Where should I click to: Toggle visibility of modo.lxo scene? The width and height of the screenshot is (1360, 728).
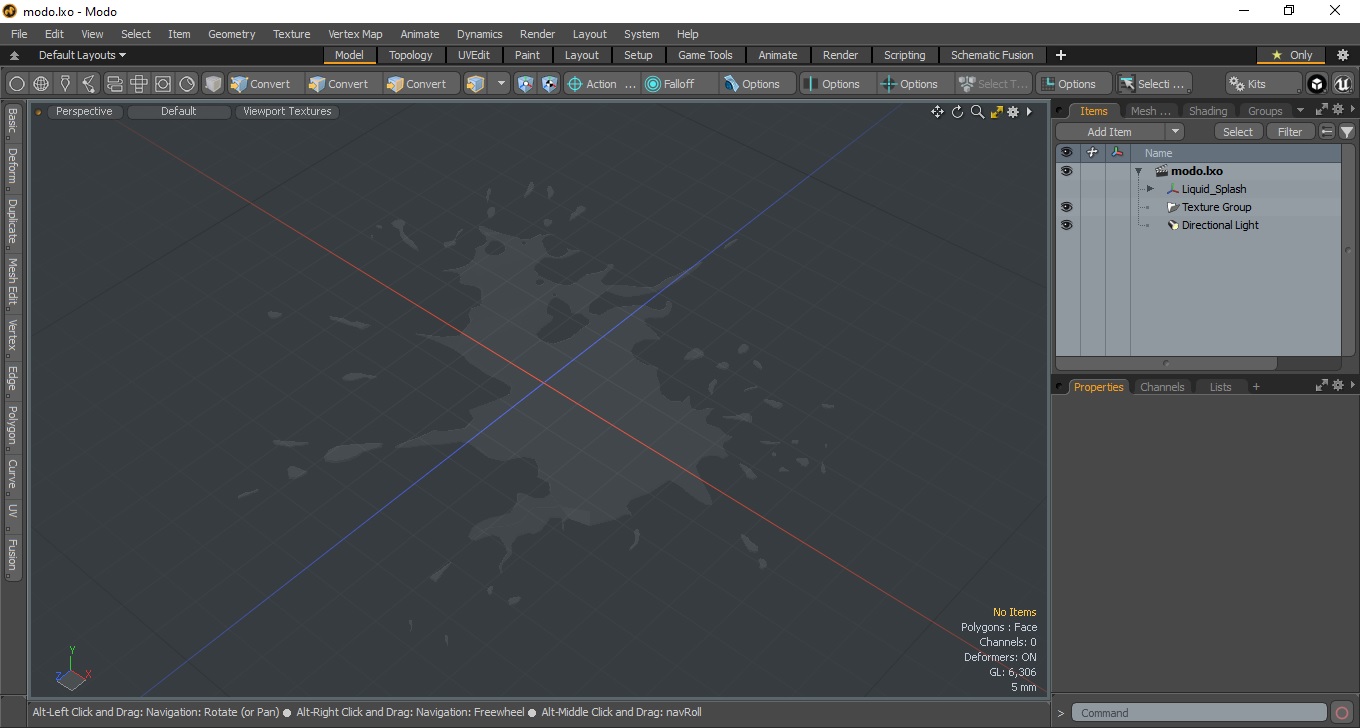(1066, 171)
